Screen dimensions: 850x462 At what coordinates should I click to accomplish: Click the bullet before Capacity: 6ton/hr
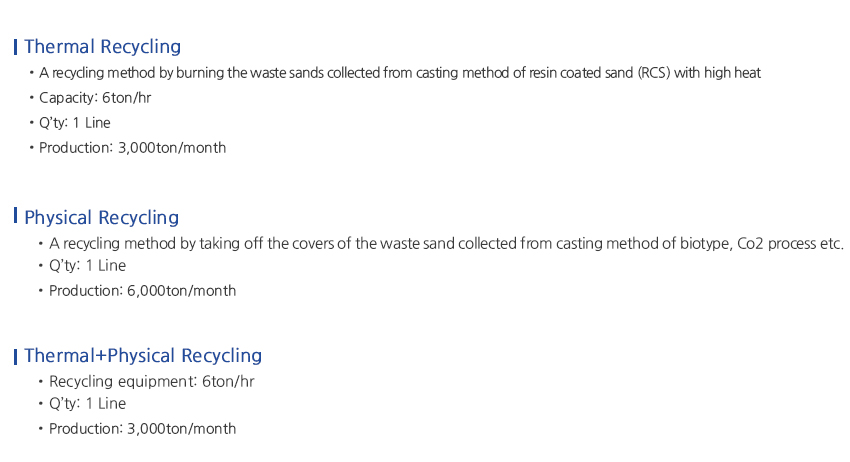(32, 98)
